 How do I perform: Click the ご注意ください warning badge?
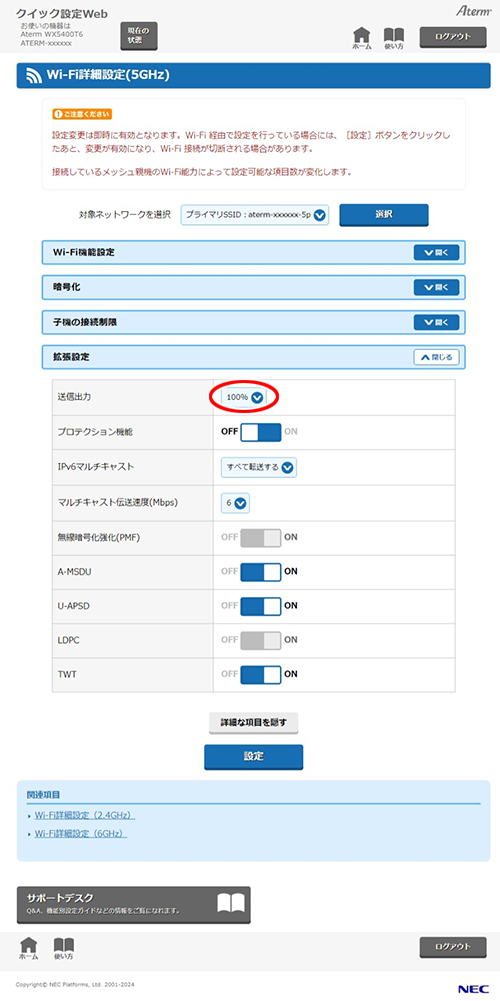[82, 114]
